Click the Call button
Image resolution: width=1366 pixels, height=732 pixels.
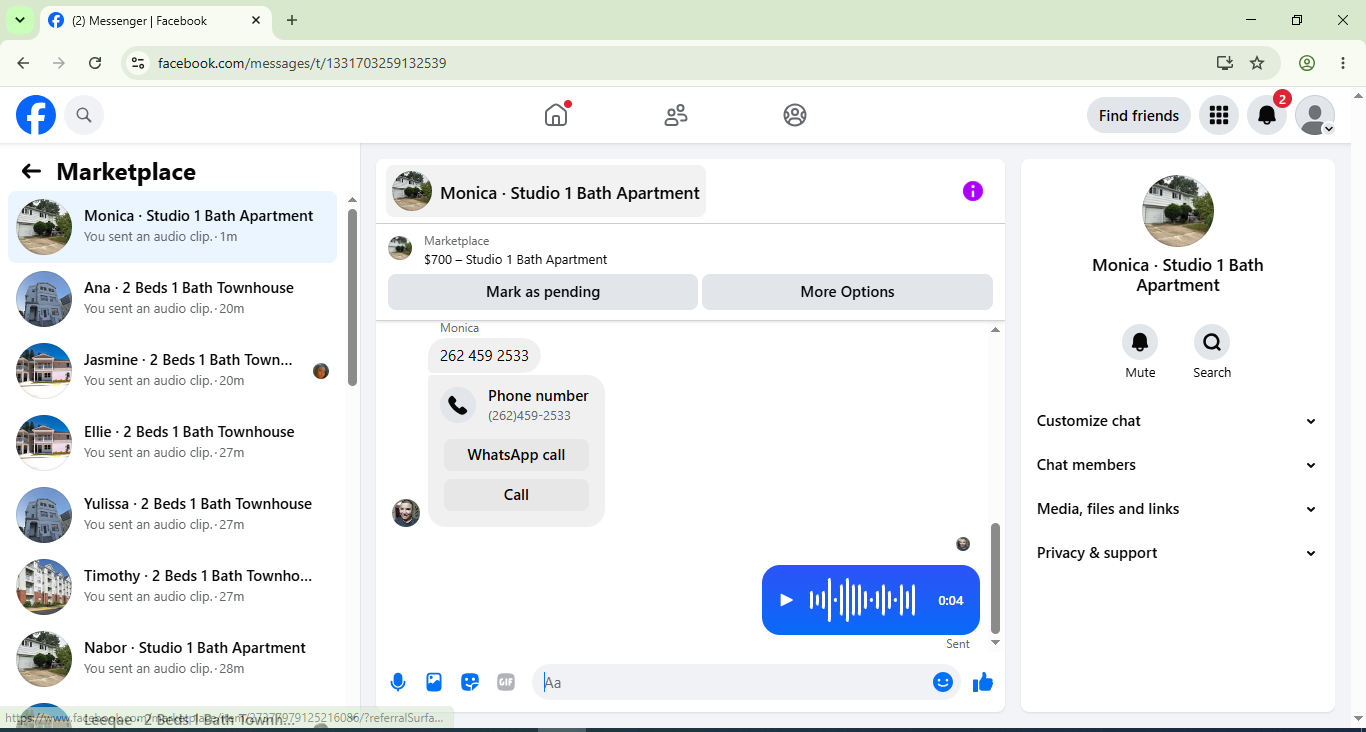point(516,495)
